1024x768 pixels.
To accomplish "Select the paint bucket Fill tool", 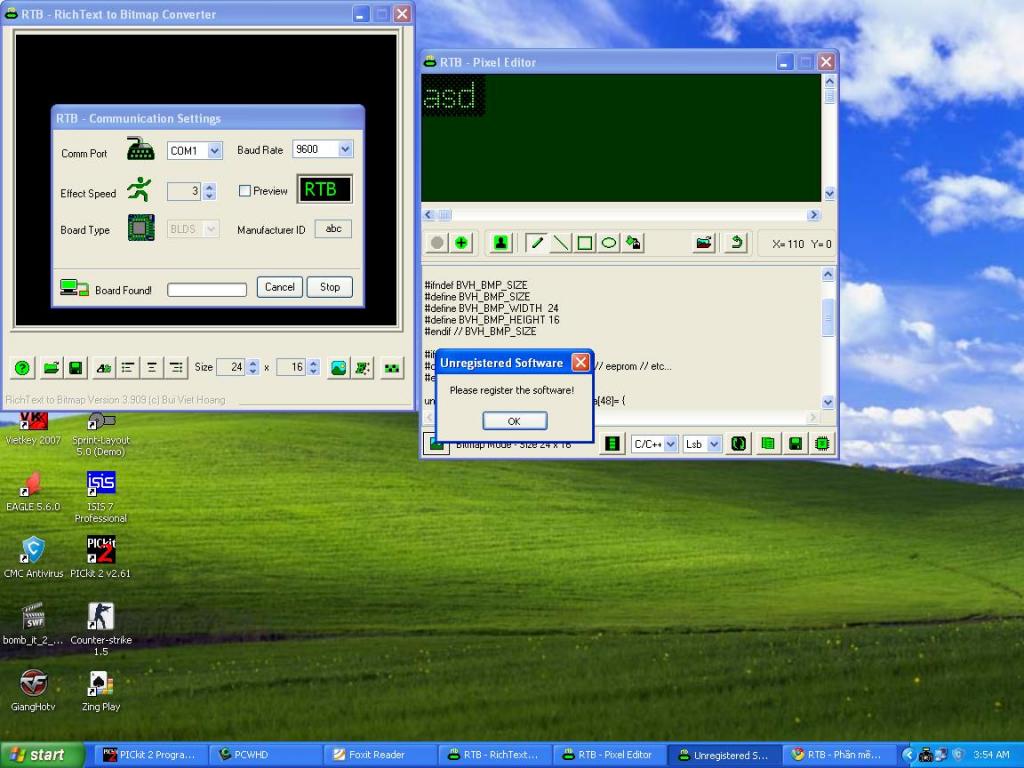I will (x=633, y=243).
